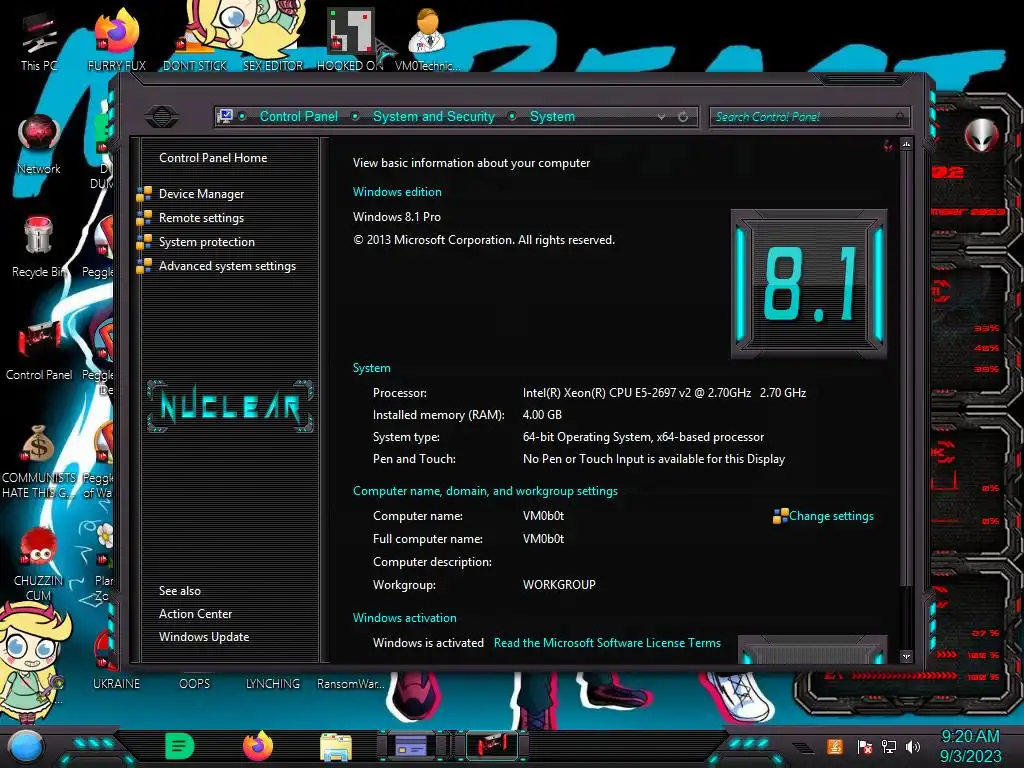This screenshot has width=1024, height=768.
Task: Open the DONT STICK desktop shortcut
Action: (x=195, y=39)
